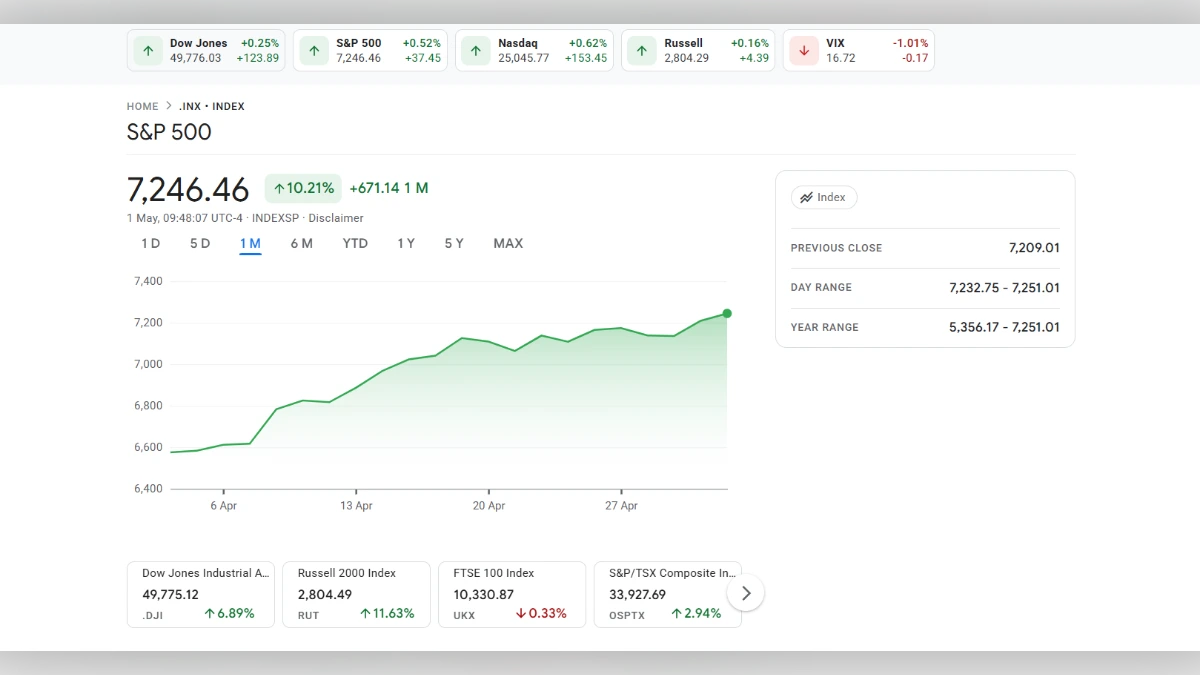Viewport: 1200px width, 675px height.
Task: Open S&P/TSX Composite Index related card
Action: point(668,594)
